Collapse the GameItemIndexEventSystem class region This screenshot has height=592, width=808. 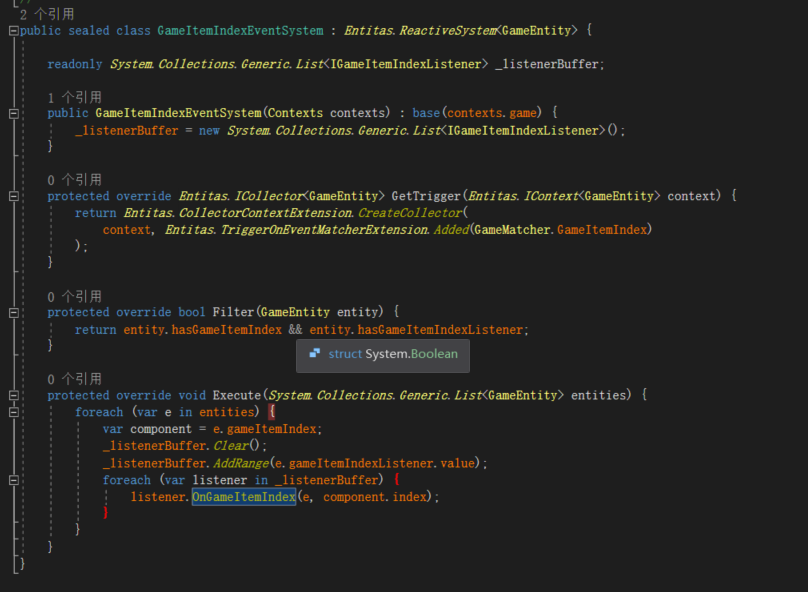pos(14,31)
